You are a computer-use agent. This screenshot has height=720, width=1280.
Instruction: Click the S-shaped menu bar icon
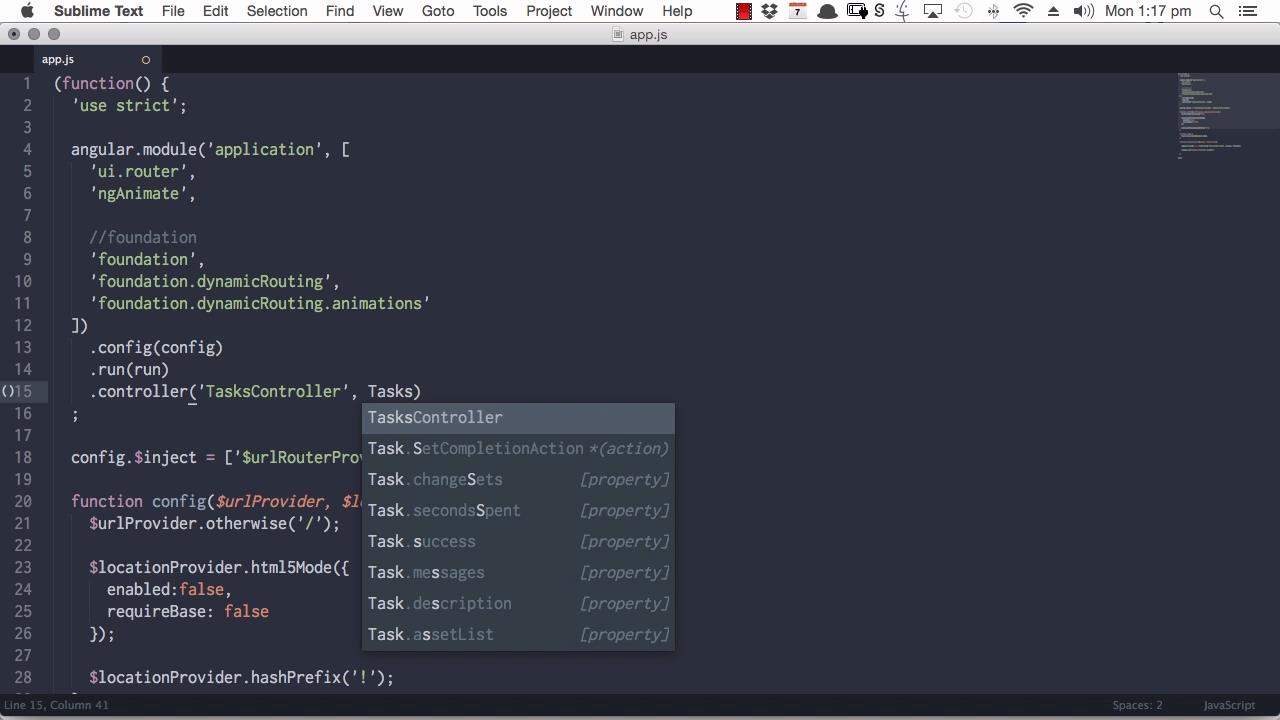pyautogui.click(x=879, y=11)
